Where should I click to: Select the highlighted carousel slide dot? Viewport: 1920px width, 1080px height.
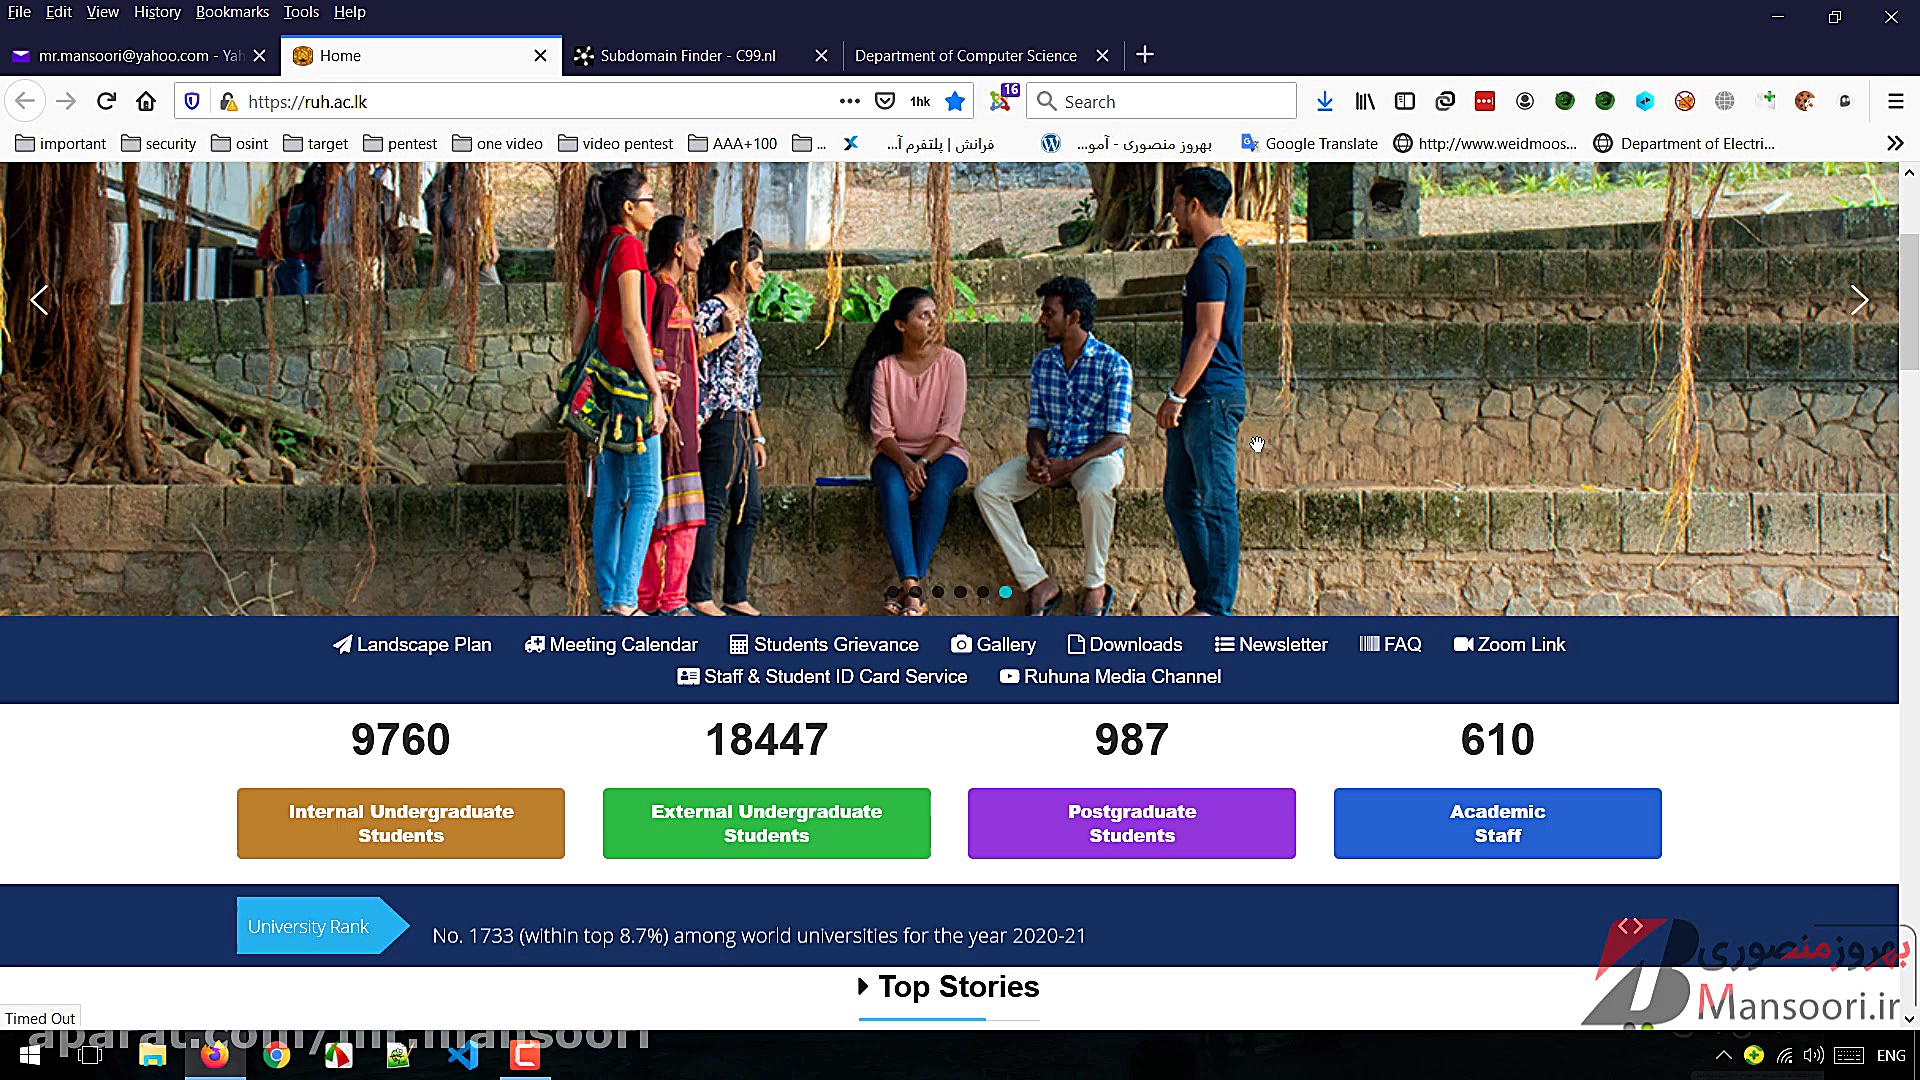tap(1005, 592)
